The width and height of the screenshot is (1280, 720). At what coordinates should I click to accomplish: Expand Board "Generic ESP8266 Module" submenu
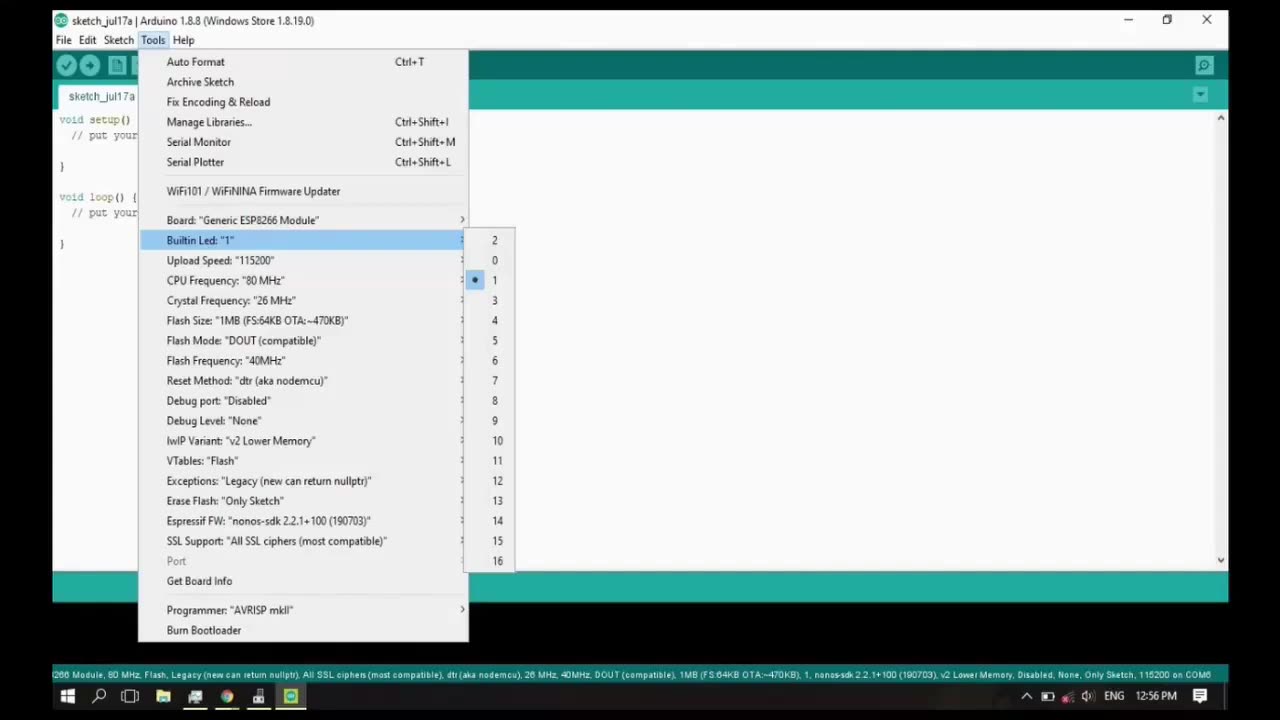pyautogui.click(x=303, y=220)
